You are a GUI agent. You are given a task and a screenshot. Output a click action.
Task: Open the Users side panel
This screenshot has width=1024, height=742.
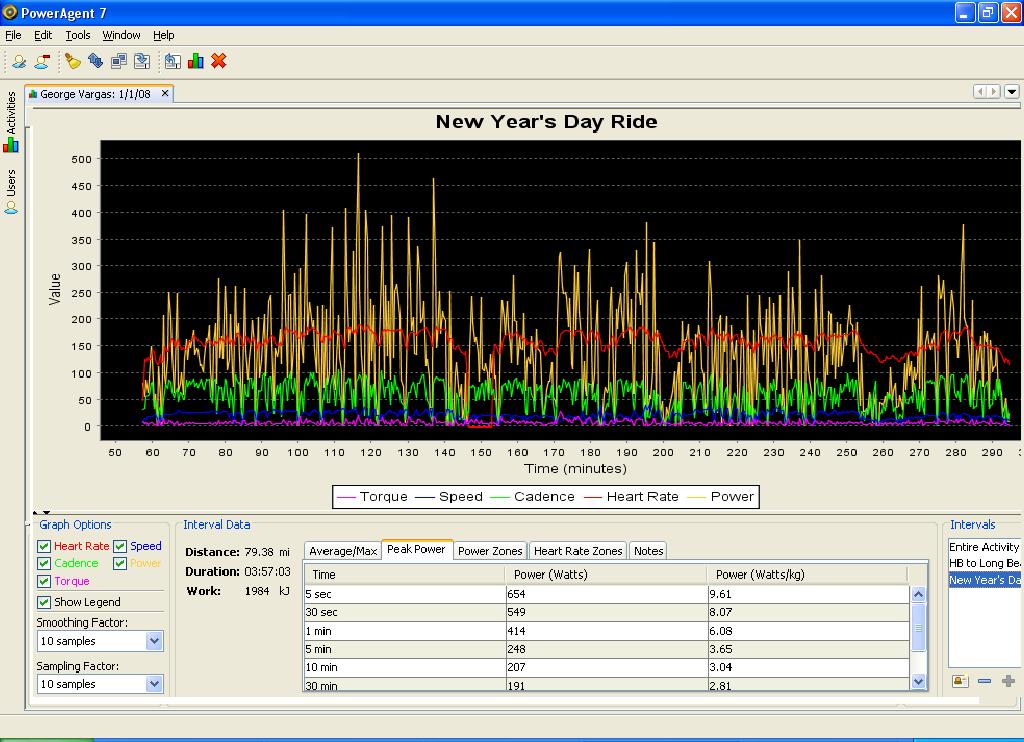[x=11, y=192]
